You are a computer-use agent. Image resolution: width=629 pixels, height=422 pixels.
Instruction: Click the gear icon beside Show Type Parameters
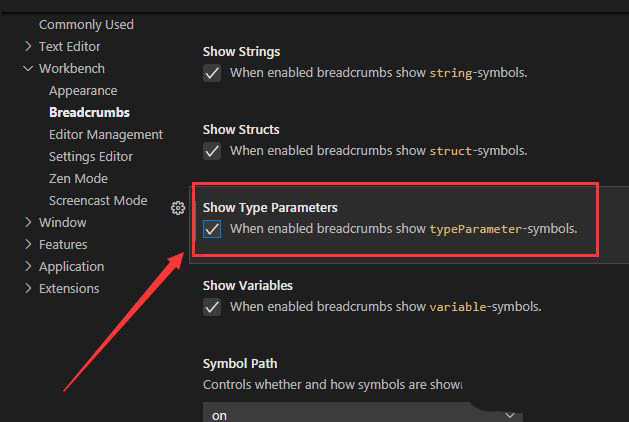(178, 208)
